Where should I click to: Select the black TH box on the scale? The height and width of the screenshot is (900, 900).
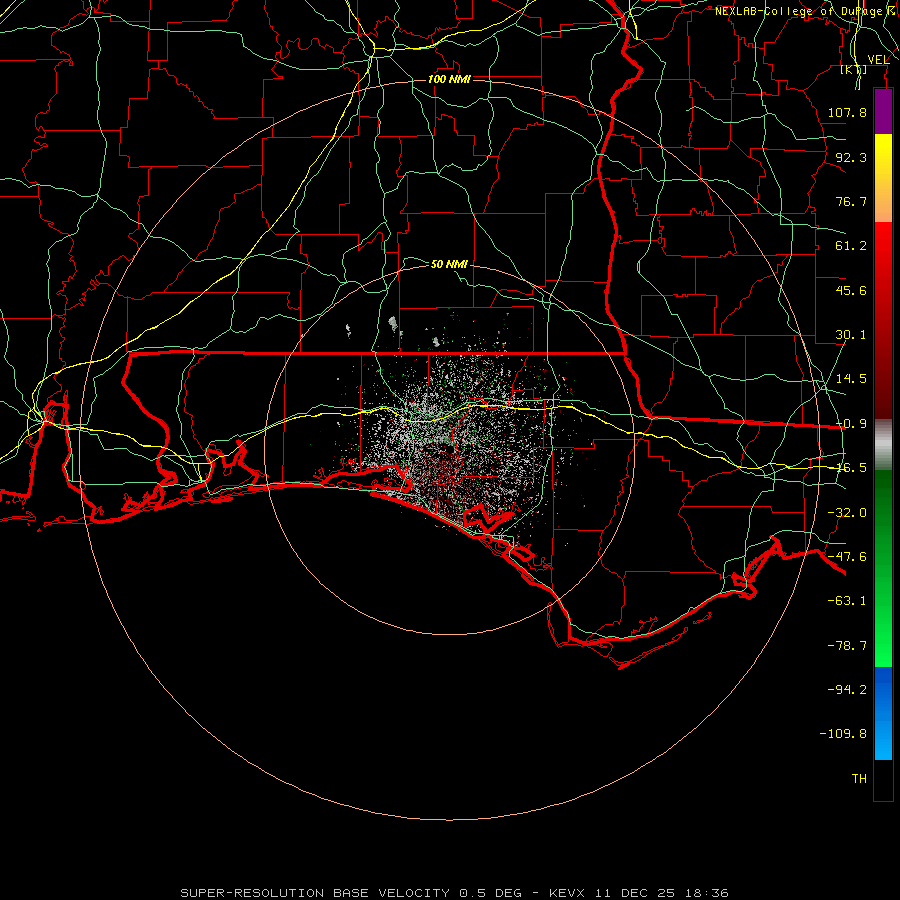click(x=883, y=780)
